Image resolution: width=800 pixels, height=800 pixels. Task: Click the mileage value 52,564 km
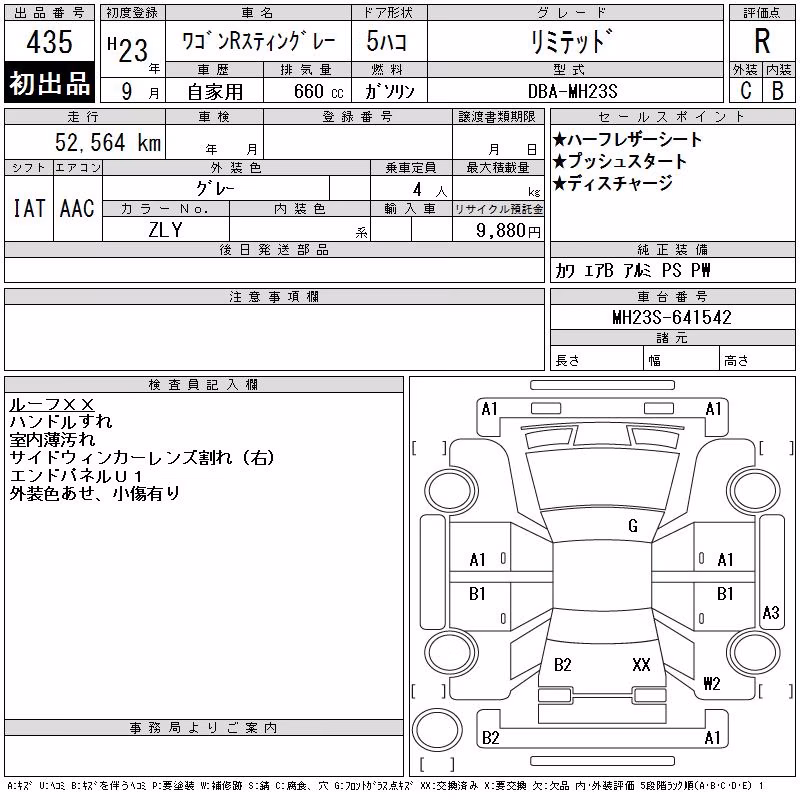108,142
